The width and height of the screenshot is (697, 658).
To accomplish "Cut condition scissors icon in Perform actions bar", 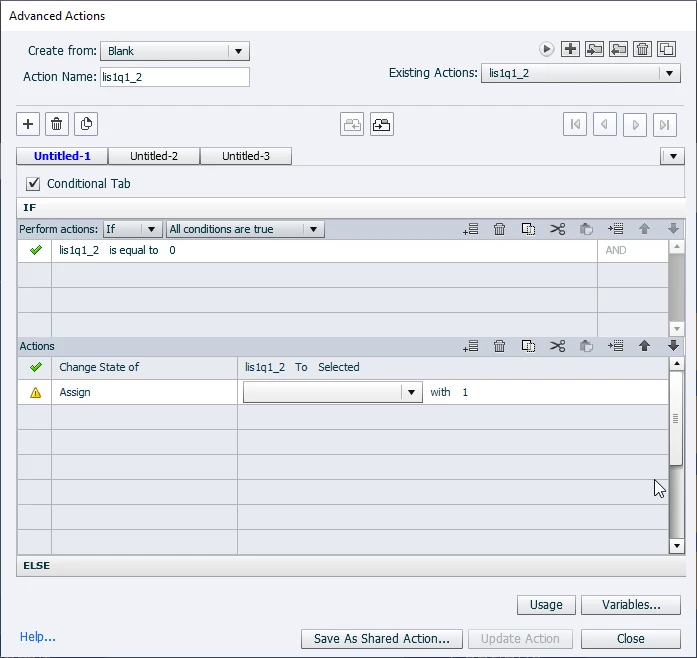I will pos(557,229).
